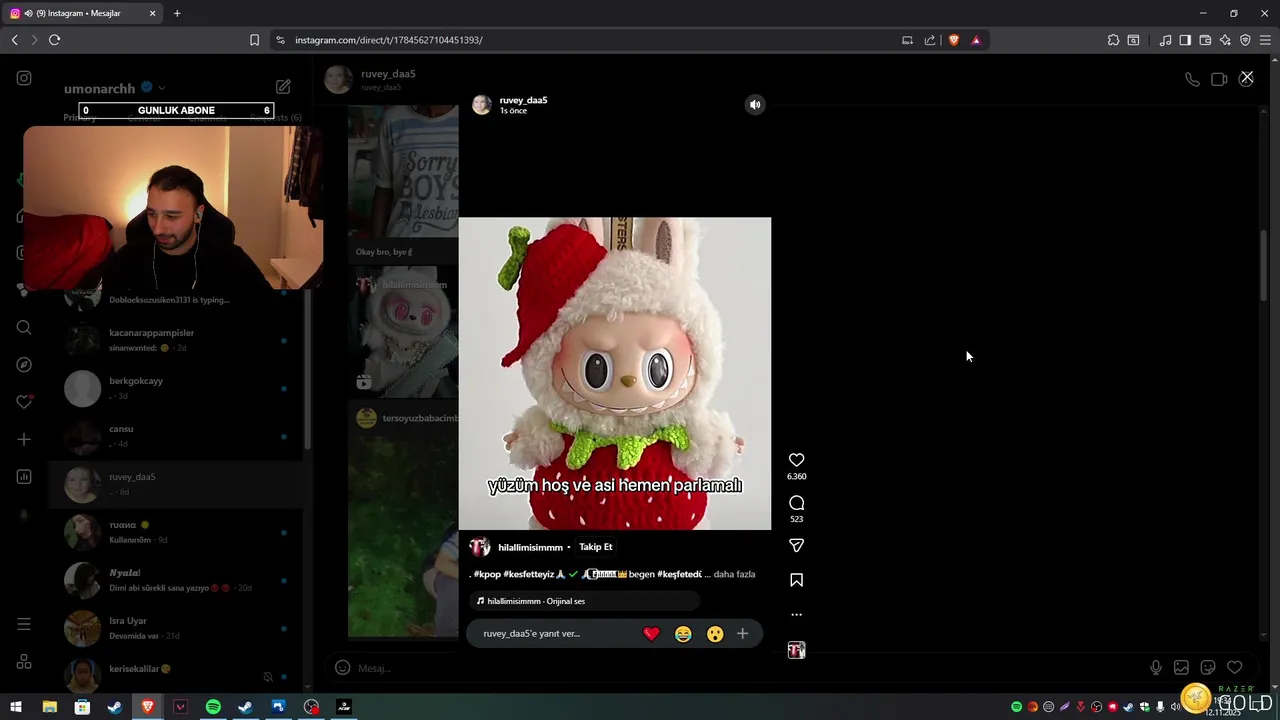The width and height of the screenshot is (1280, 720).
Task: Open the audio cover thumbnail beside reel
Action: tap(796, 650)
